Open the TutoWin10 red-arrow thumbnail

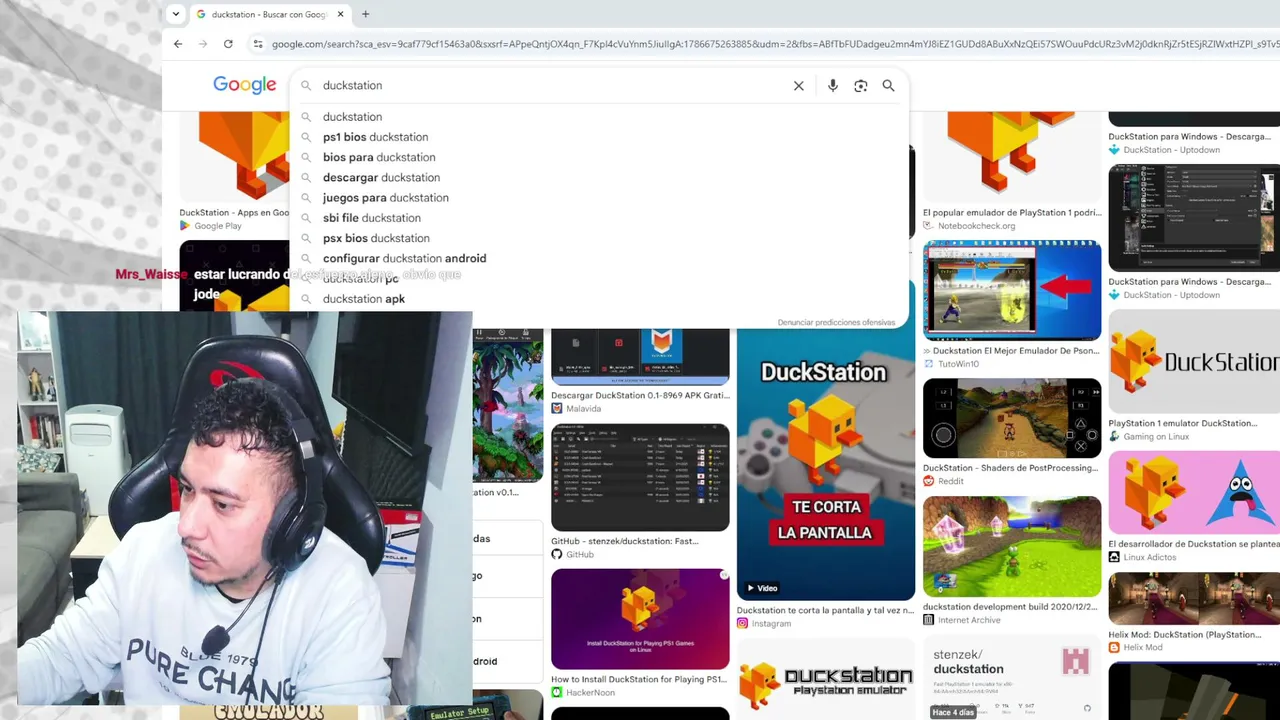coord(1012,291)
